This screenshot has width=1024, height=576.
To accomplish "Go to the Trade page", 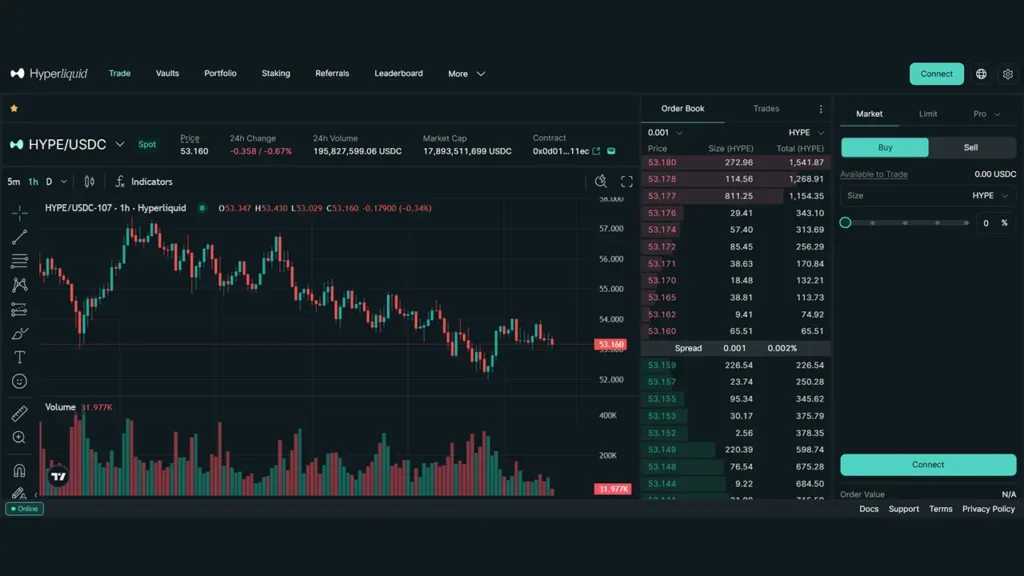I will pyautogui.click(x=120, y=73).
